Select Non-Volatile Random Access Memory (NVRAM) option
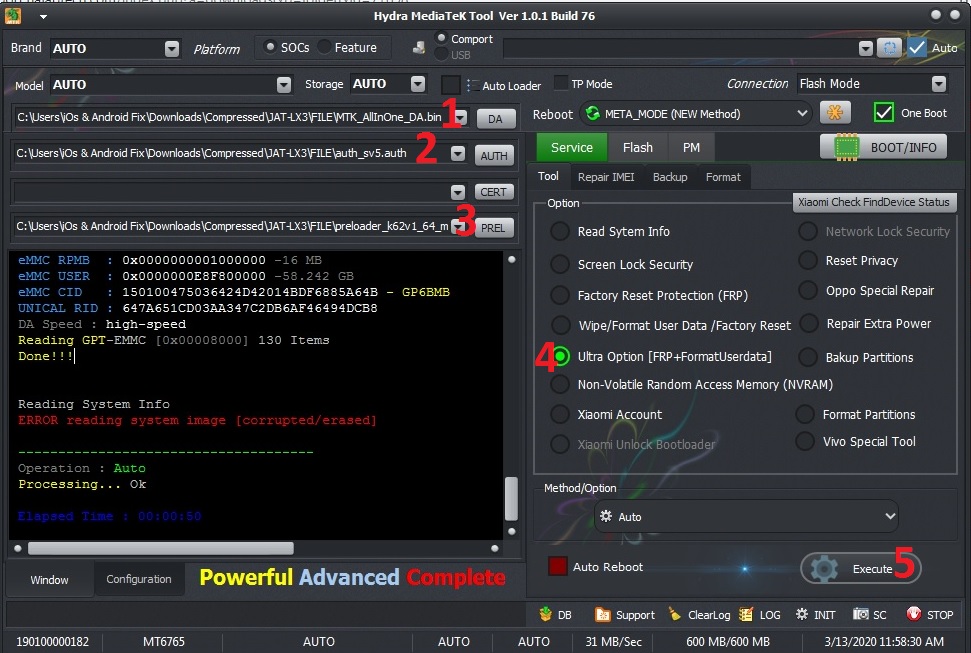The image size is (971, 653). pyautogui.click(x=560, y=385)
